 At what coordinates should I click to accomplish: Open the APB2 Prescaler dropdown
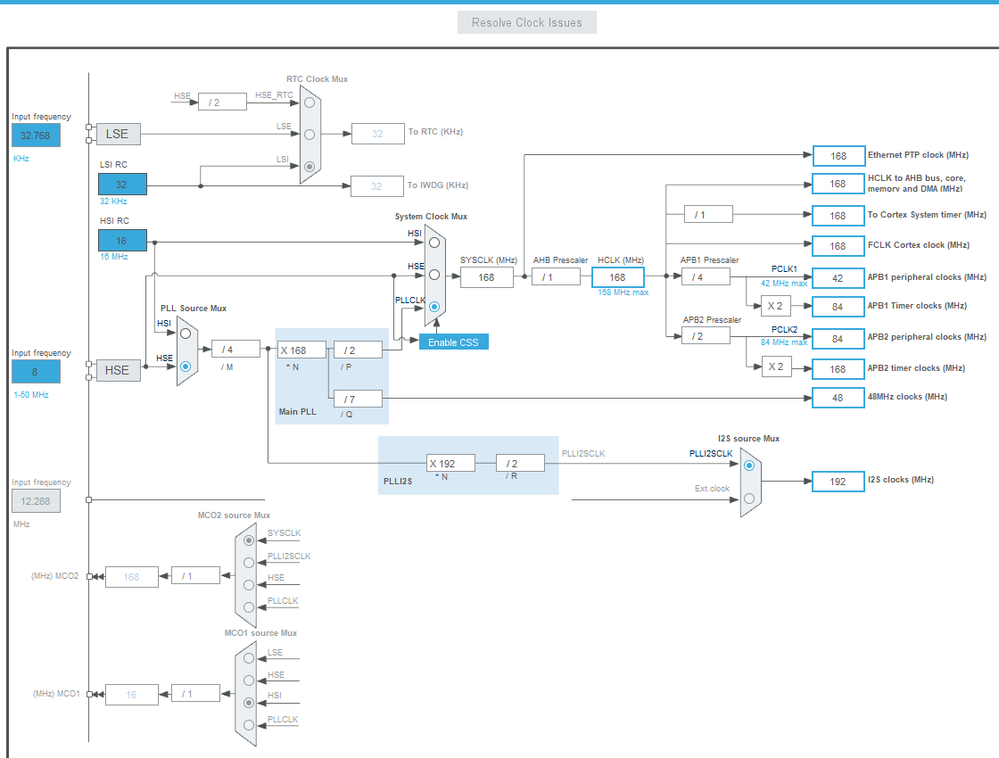[x=706, y=336]
